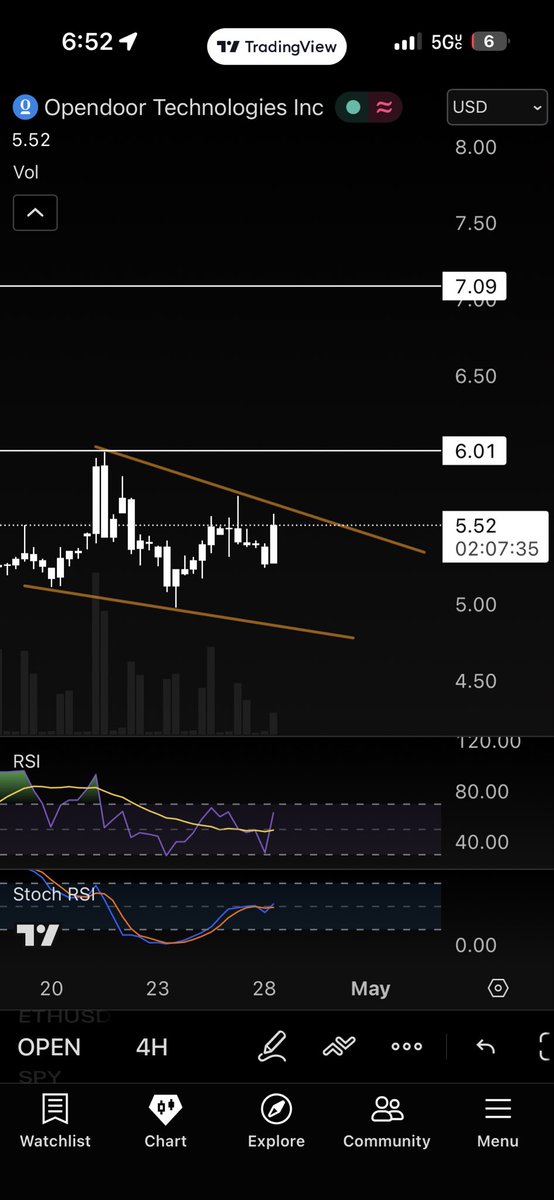
Task: Tap the 28 date axis label
Action: click(264, 988)
